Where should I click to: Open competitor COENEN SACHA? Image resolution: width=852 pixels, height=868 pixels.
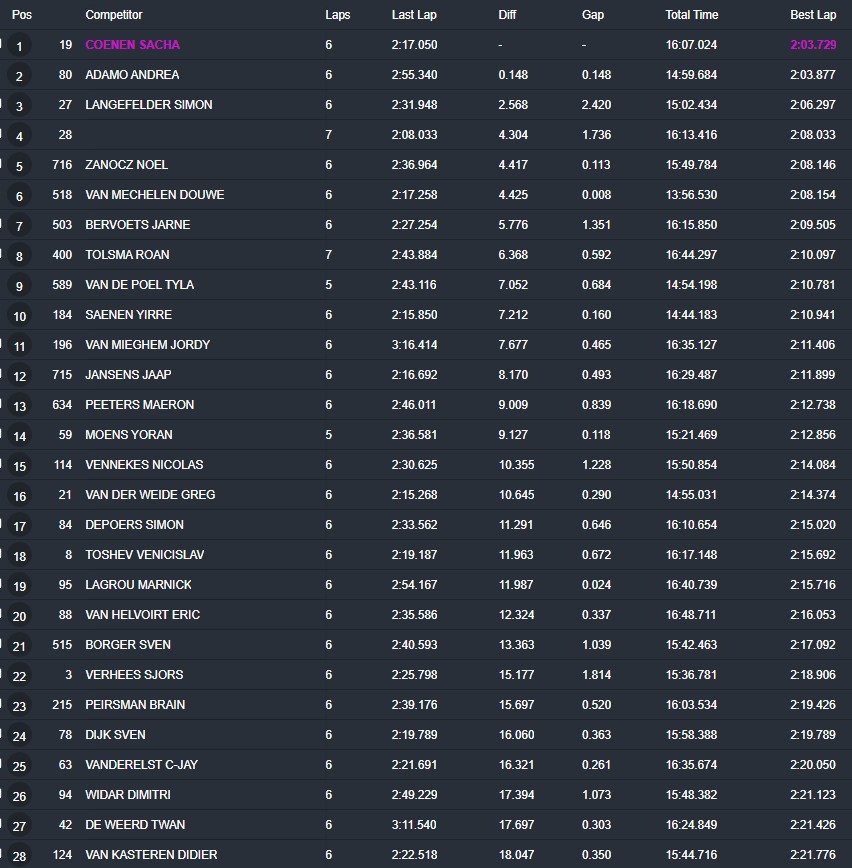pyautogui.click(x=132, y=45)
